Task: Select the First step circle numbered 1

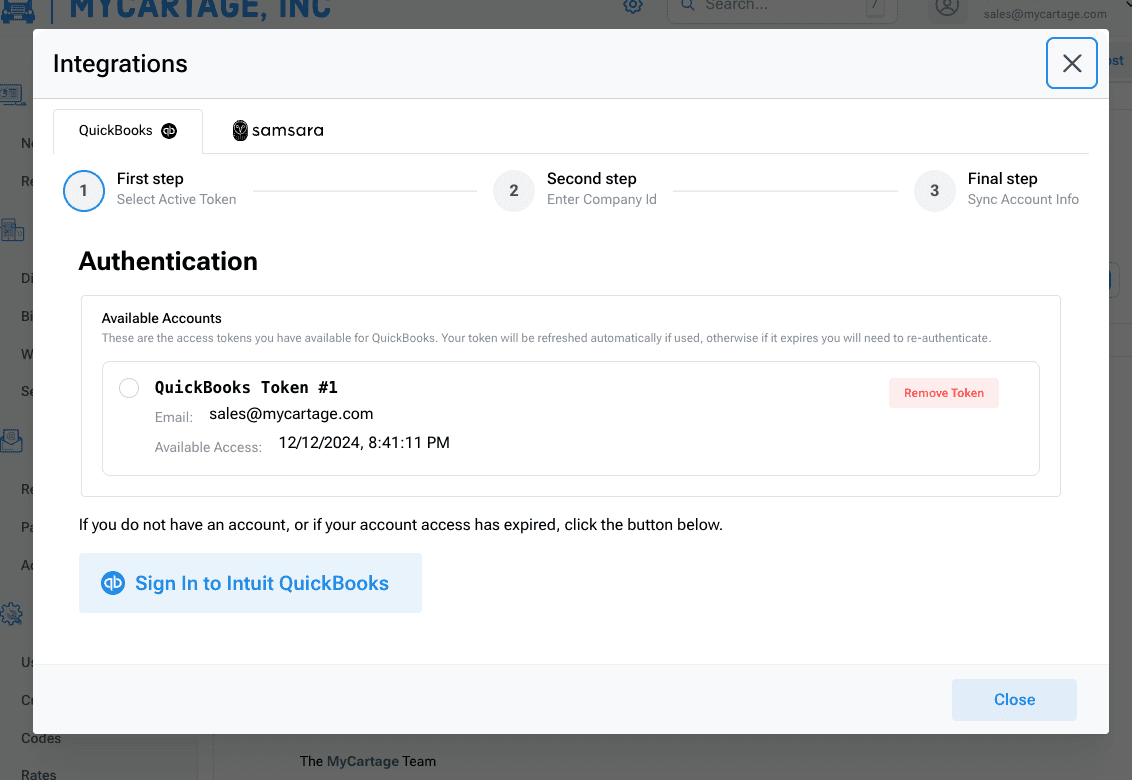Action: tap(84, 191)
